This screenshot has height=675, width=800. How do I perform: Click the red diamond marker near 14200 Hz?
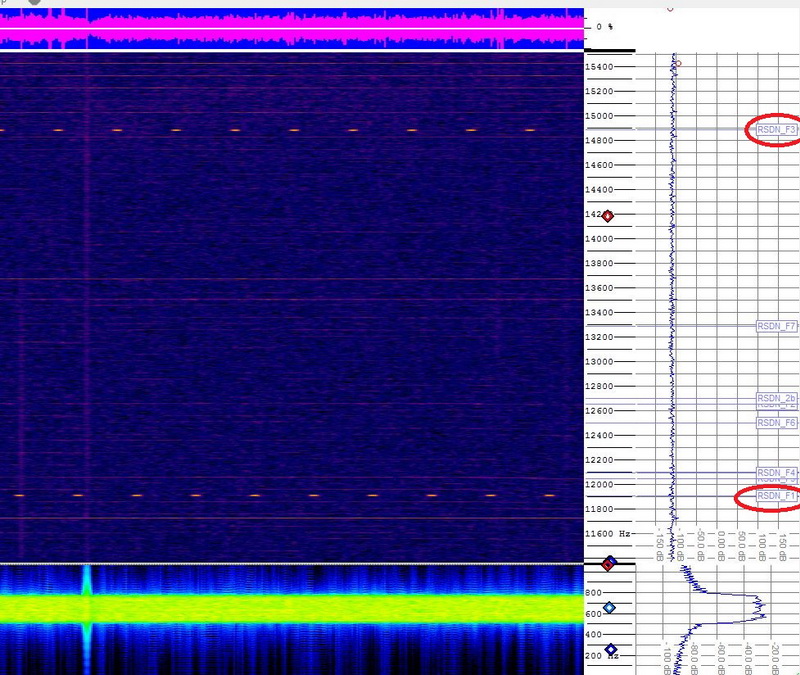tap(607, 216)
